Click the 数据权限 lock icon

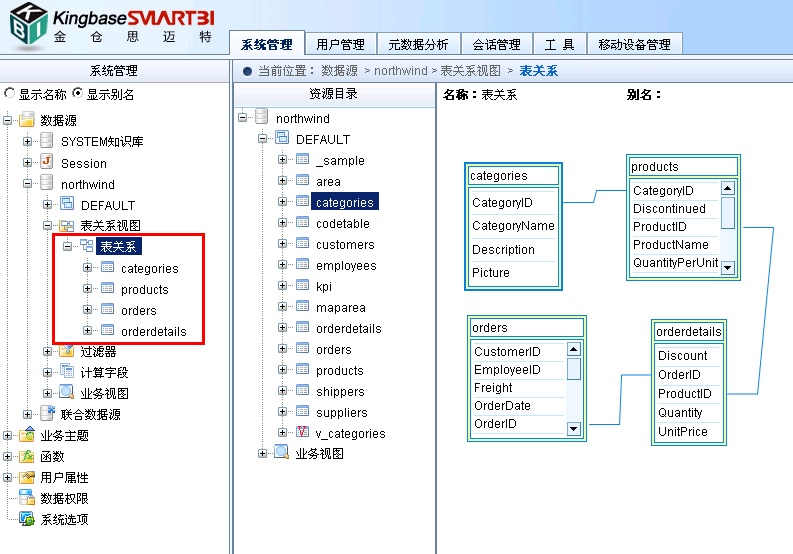27,497
